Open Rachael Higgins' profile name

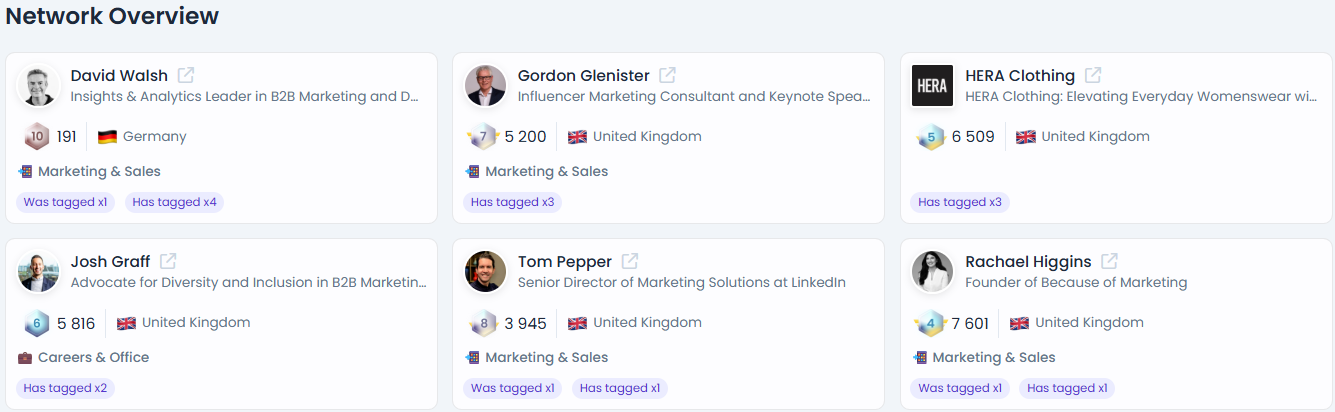point(1028,261)
